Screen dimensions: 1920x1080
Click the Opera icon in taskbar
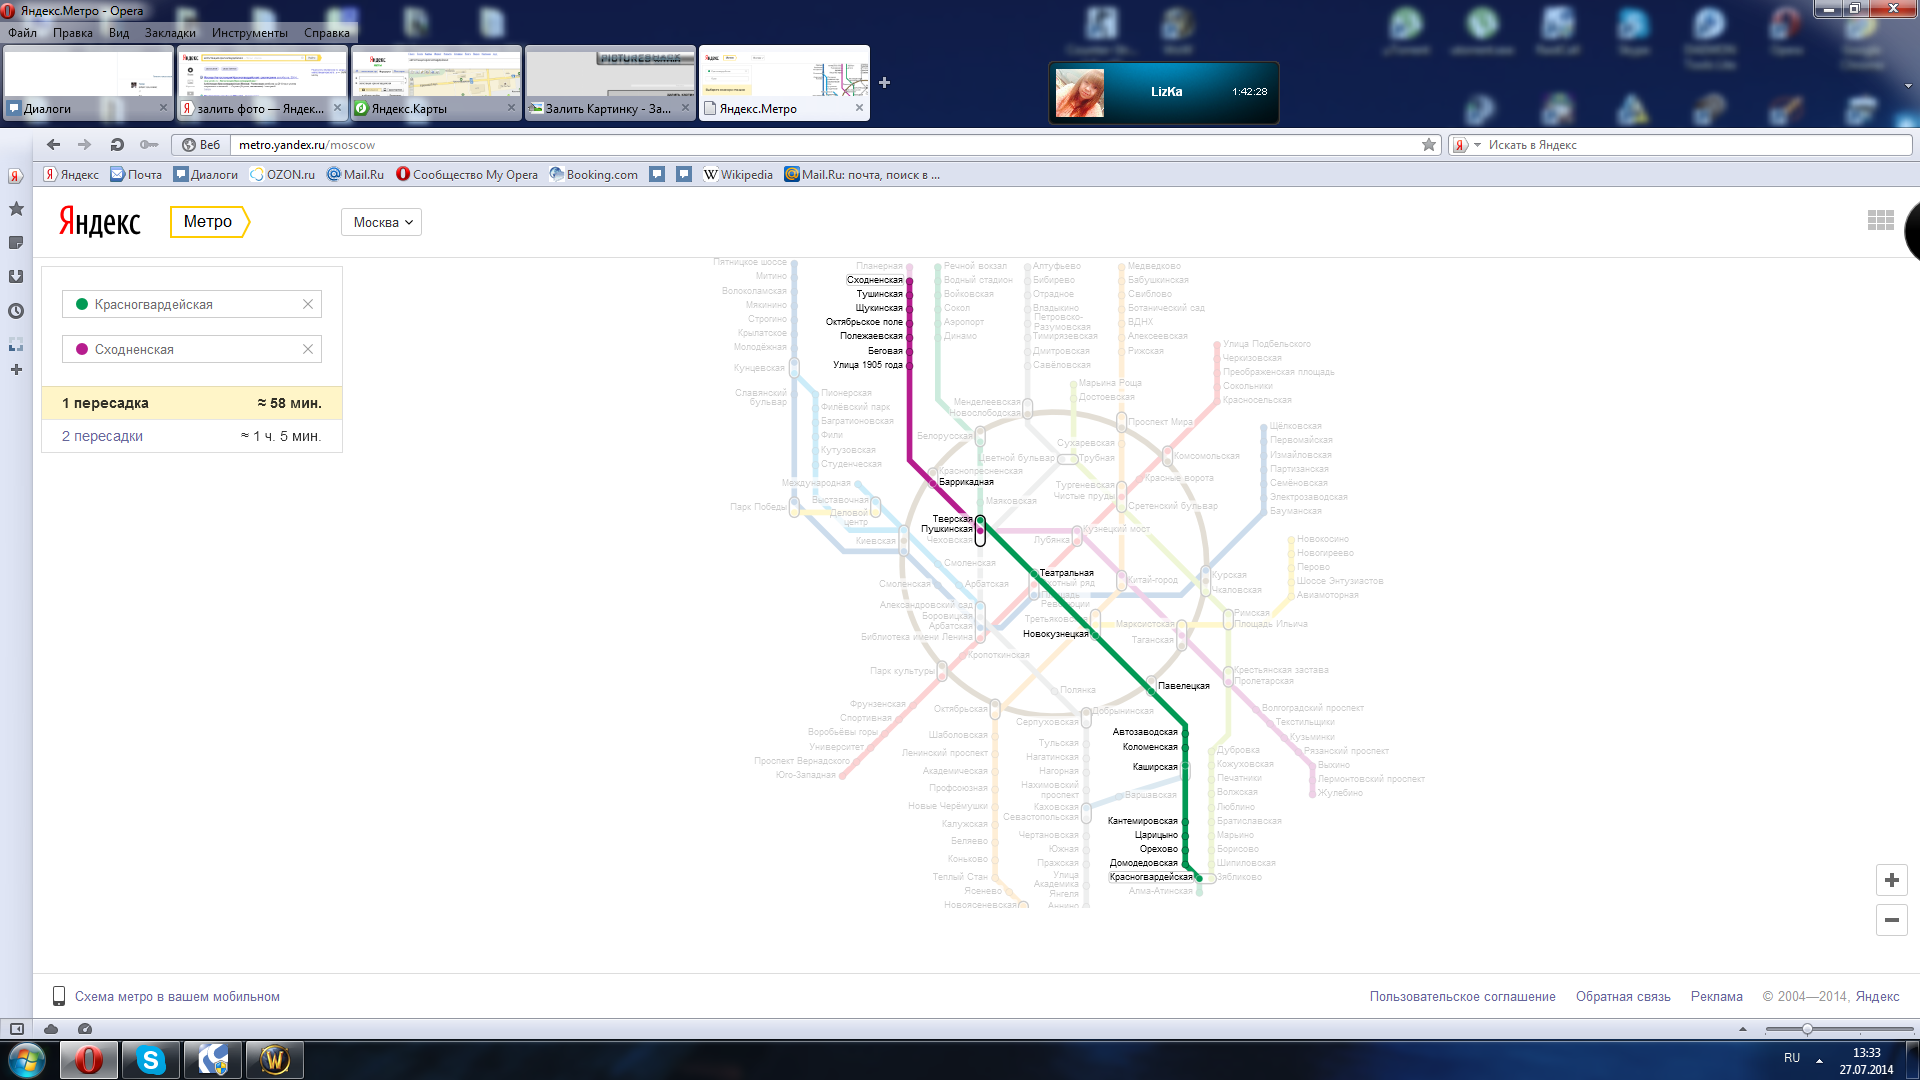pyautogui.click(x=88, y=1060)
